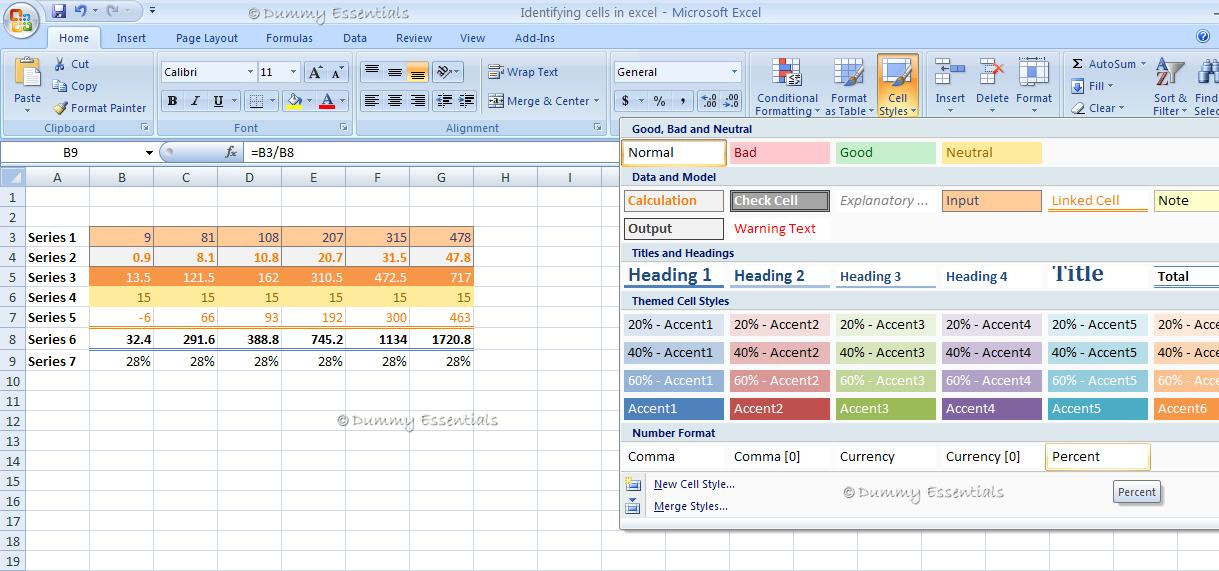Apply percent style from ribbon

[x=659, y=101]
